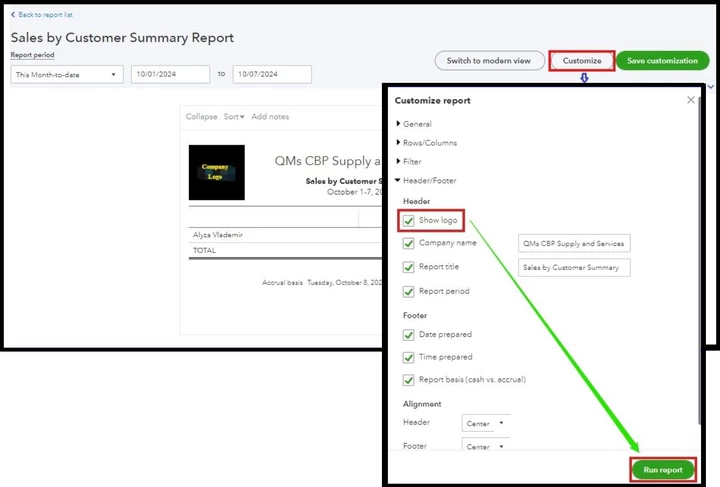Switch to modern view
This screenshot has height=487, width=720.
click(489, 61)
